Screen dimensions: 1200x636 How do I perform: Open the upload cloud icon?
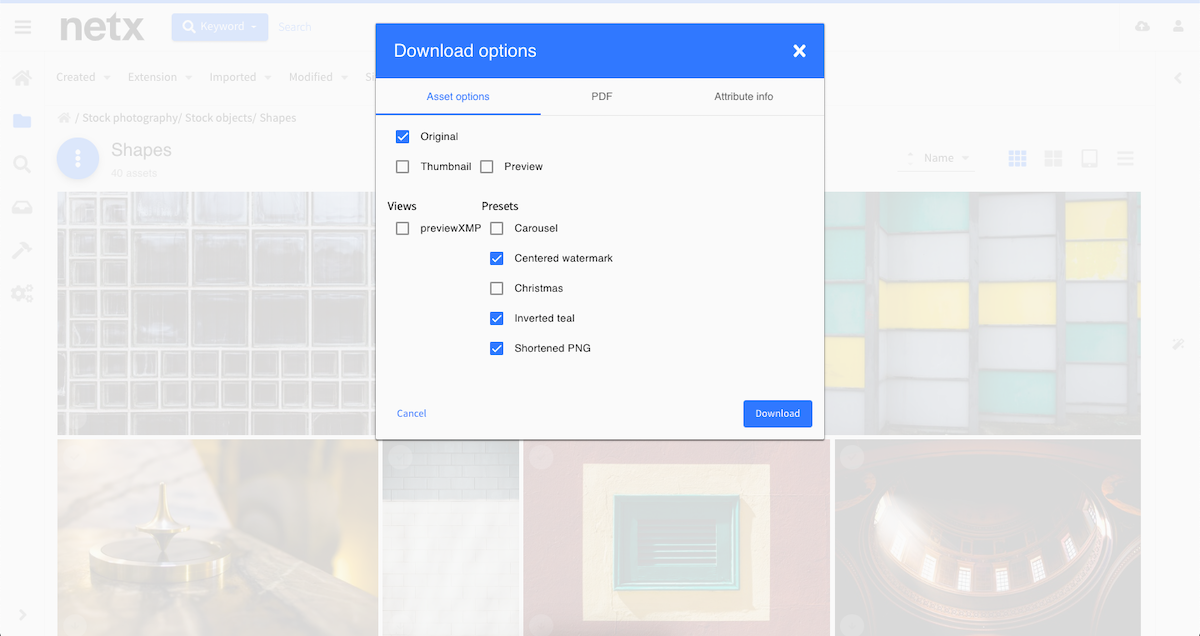(x=1142, y=26)
